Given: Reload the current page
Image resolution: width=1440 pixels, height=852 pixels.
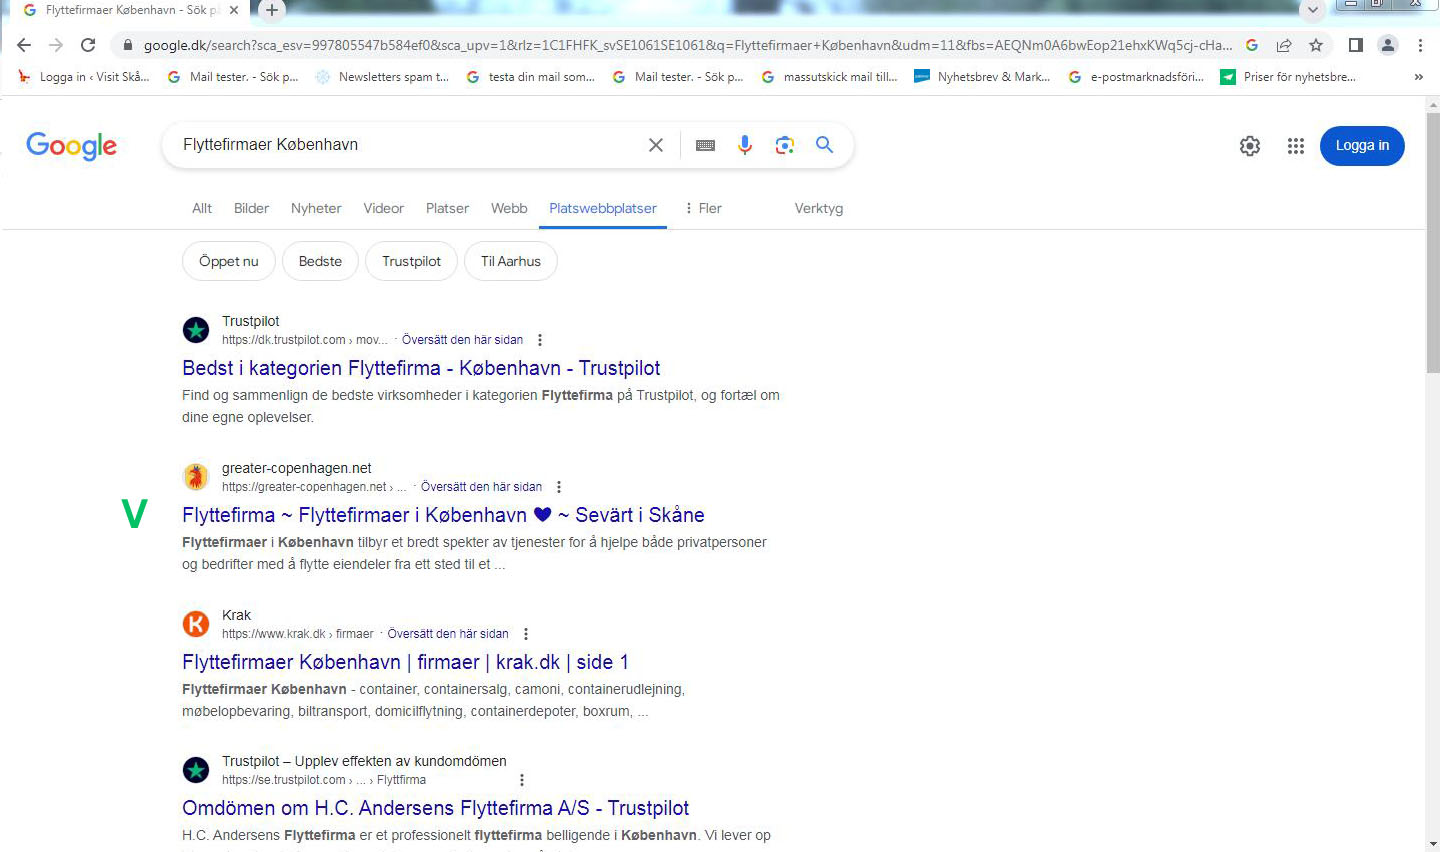Looking at the screenshot, I should click(x=88, y=45).
